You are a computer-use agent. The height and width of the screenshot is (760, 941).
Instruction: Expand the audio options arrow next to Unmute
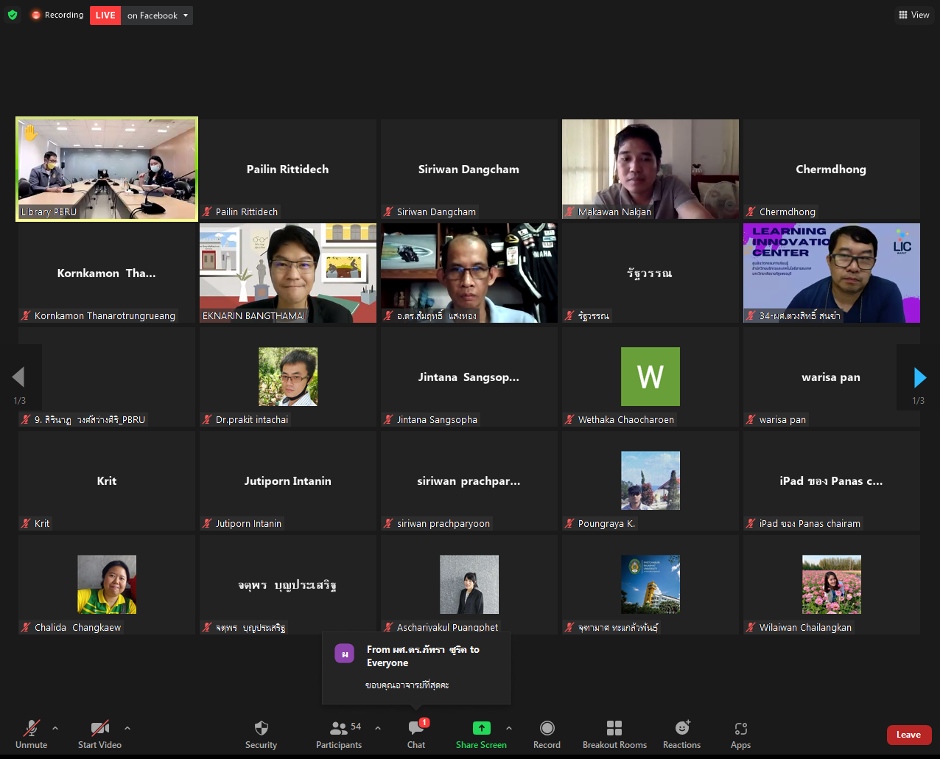point(55,728)
